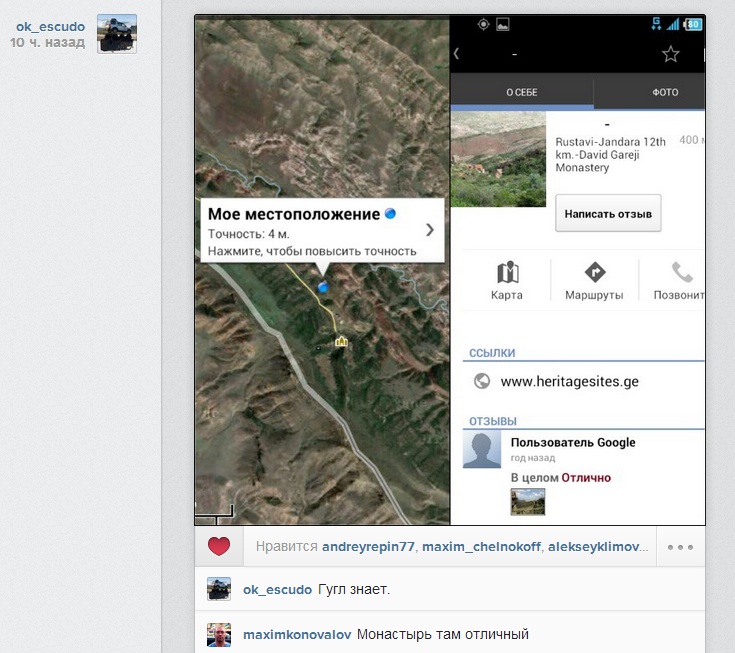Tap the Маршруты directions icon
This screenshot has width=735, height=653.
point(595,272)
